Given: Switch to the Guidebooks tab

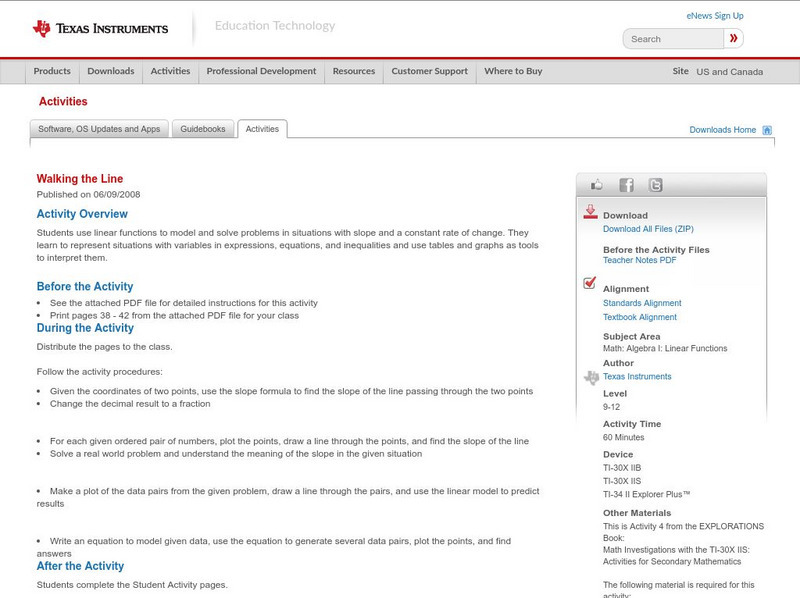Looking at the screenshot, I should pos(203,129).
